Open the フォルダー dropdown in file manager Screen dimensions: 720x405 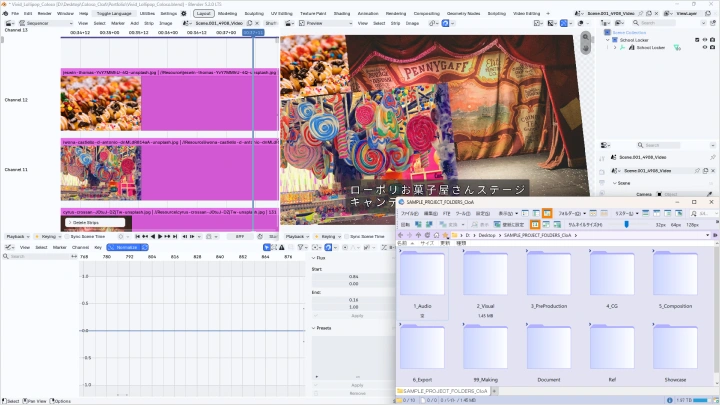pyautogui.click(x=572, y=214)
